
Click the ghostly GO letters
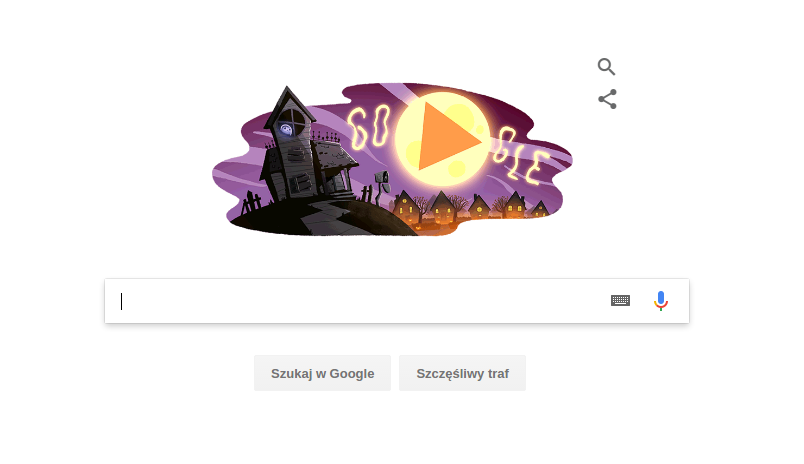coord(368,127)
